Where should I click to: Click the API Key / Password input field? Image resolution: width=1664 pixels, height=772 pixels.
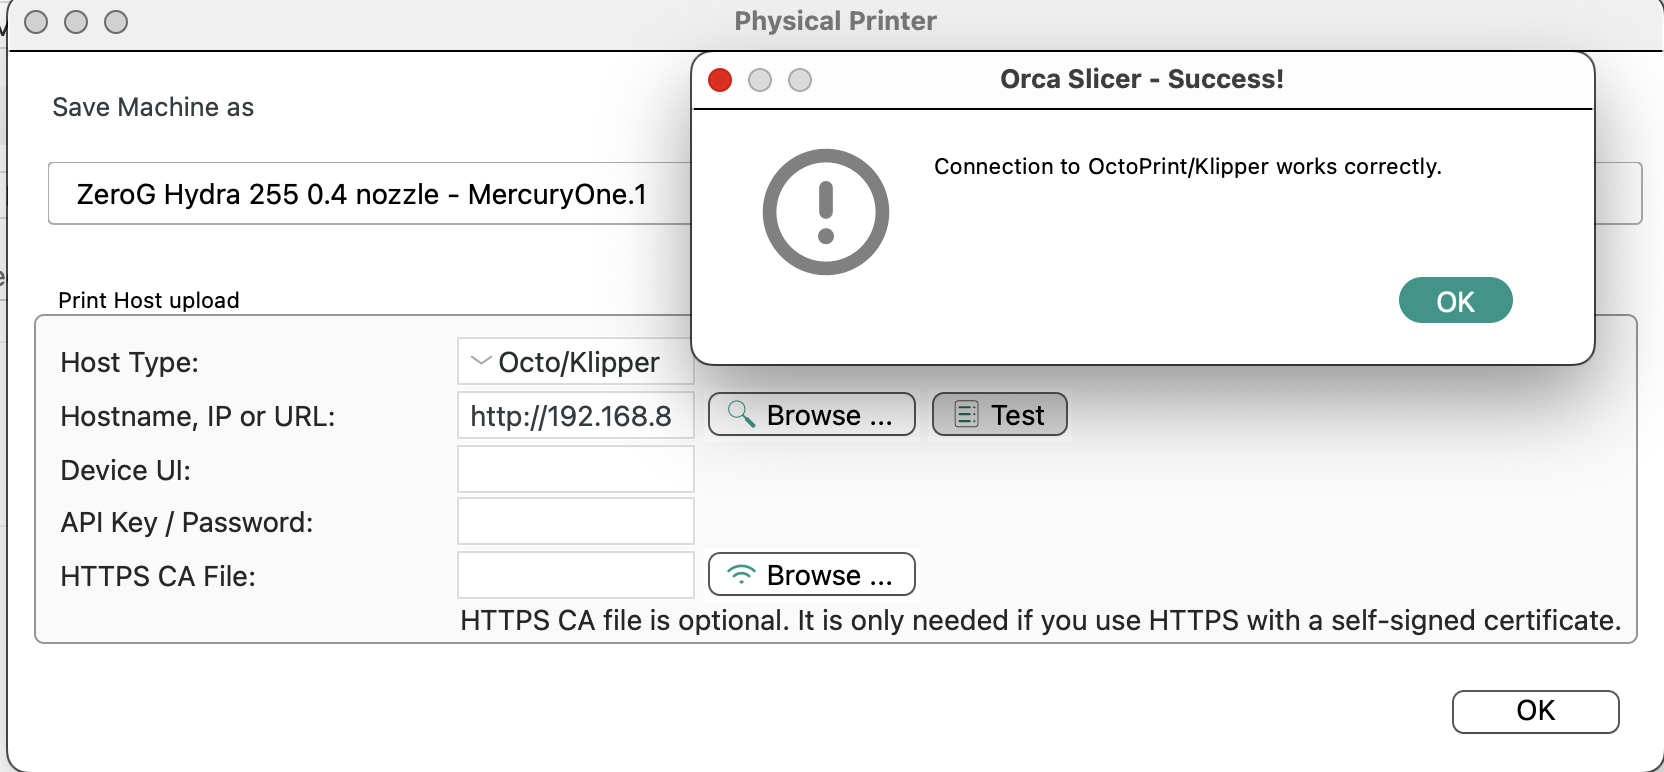pos(575,521)
